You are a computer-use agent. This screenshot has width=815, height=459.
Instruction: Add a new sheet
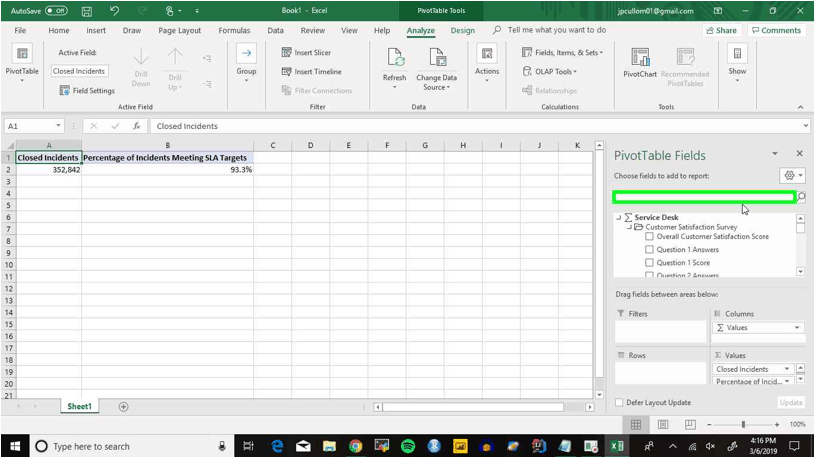click(x=123, y=407)
